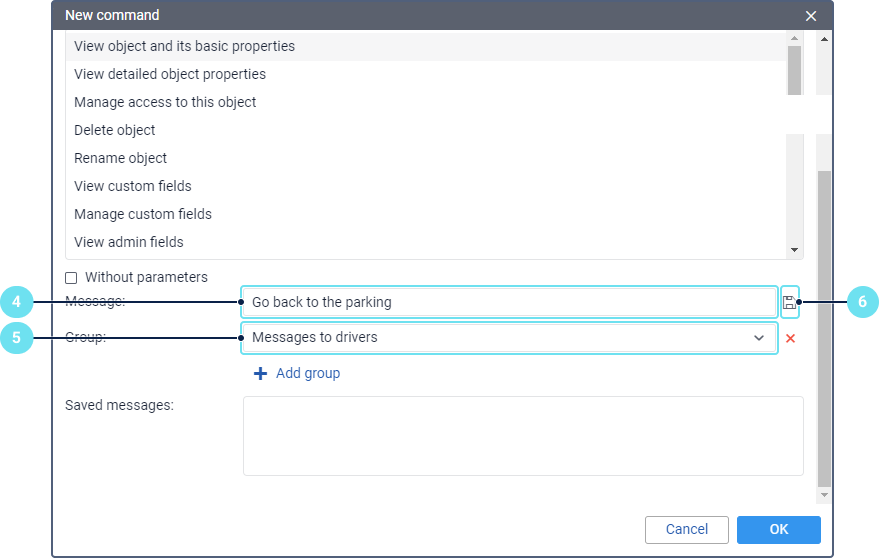Choose Manage access to this object

[x=165, y=102]
